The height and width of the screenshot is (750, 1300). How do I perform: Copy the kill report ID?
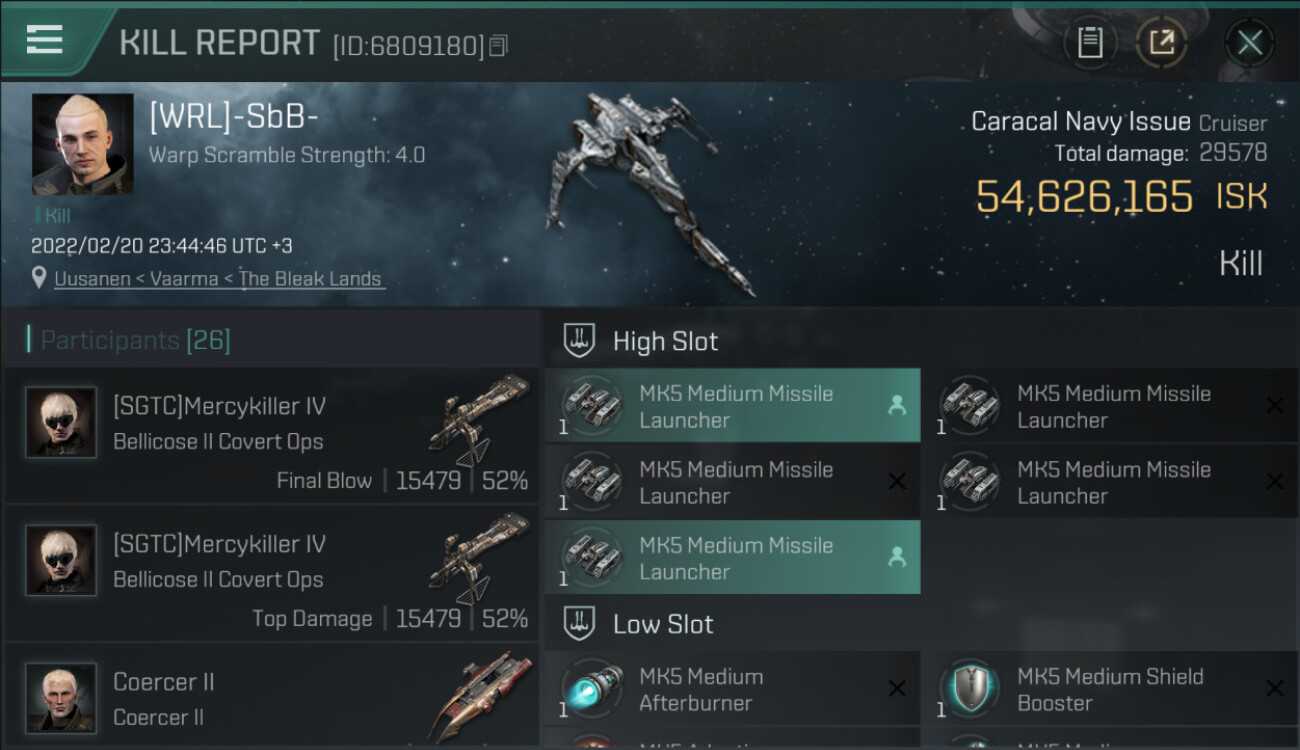click(498, 45)
